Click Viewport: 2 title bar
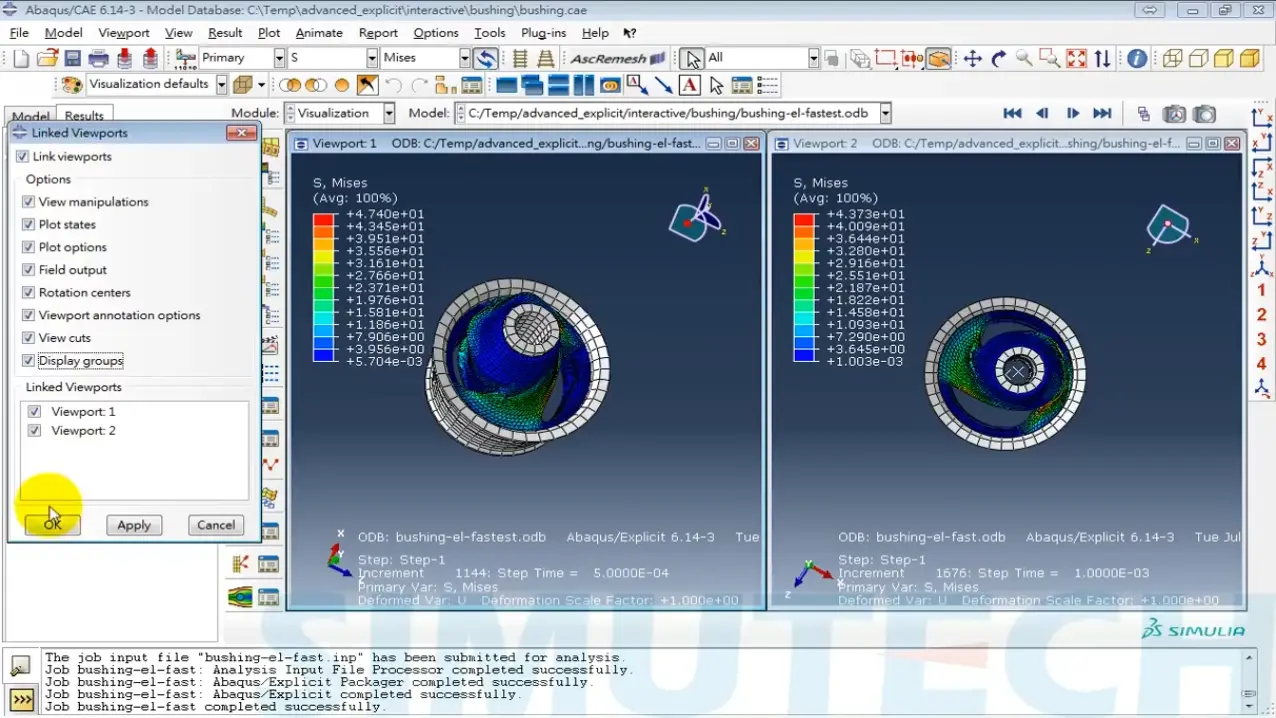Screen dimensions: 1276x718 (x=1007, y=143)
